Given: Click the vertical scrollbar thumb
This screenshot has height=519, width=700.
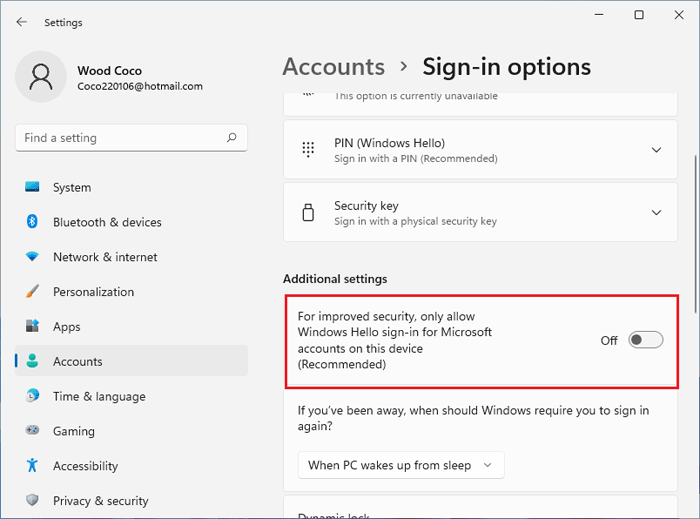Looking at the screenshot, I should 695,234.
